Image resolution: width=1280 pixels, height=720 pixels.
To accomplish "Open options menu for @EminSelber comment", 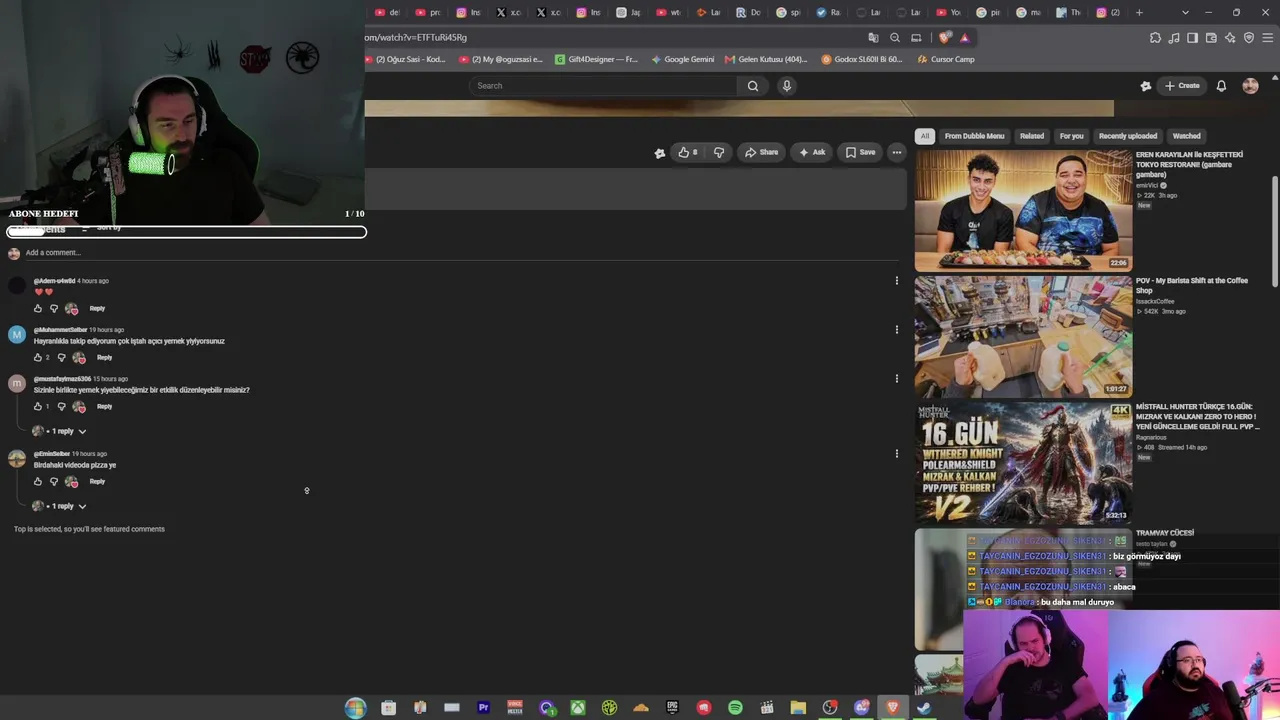I will [x=896, y=453].
